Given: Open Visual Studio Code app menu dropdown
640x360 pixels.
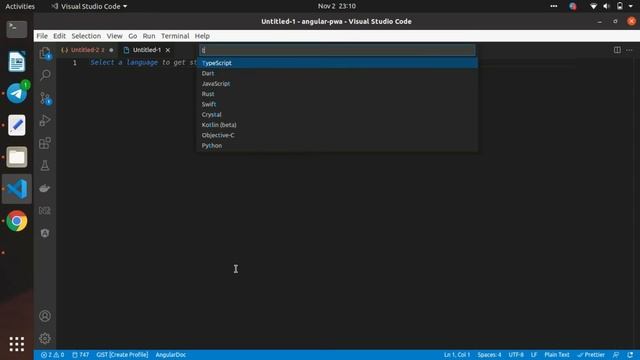Looking at the screenshot, I should click(89, 6).
